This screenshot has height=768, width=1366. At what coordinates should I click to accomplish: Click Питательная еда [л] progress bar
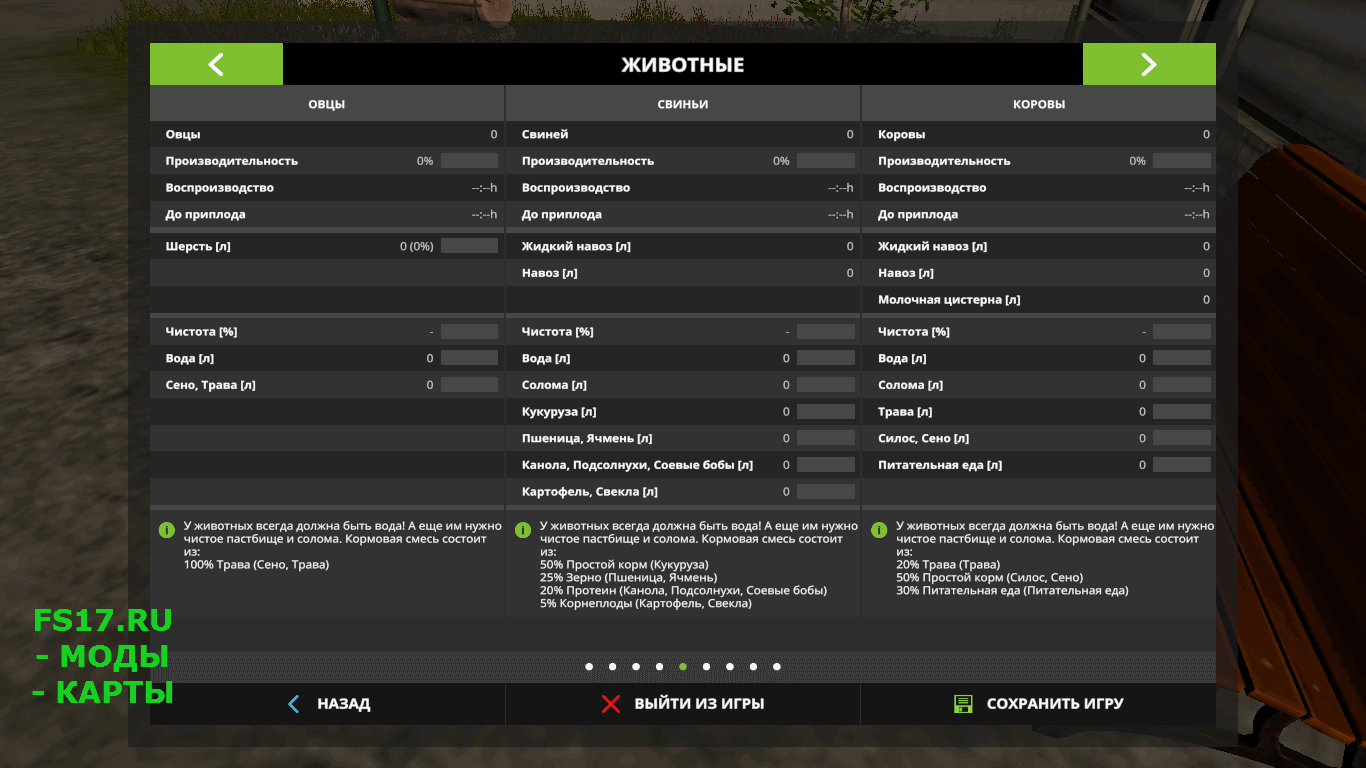pos(1182,465)
